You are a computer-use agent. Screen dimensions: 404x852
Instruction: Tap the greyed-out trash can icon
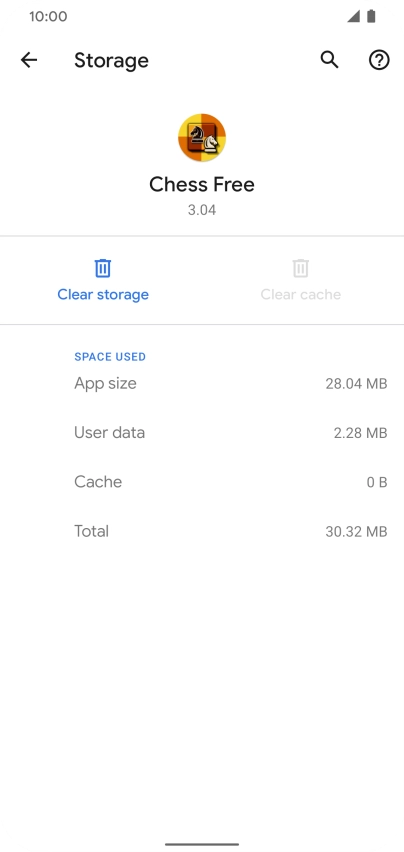click(x=300, y=268)
